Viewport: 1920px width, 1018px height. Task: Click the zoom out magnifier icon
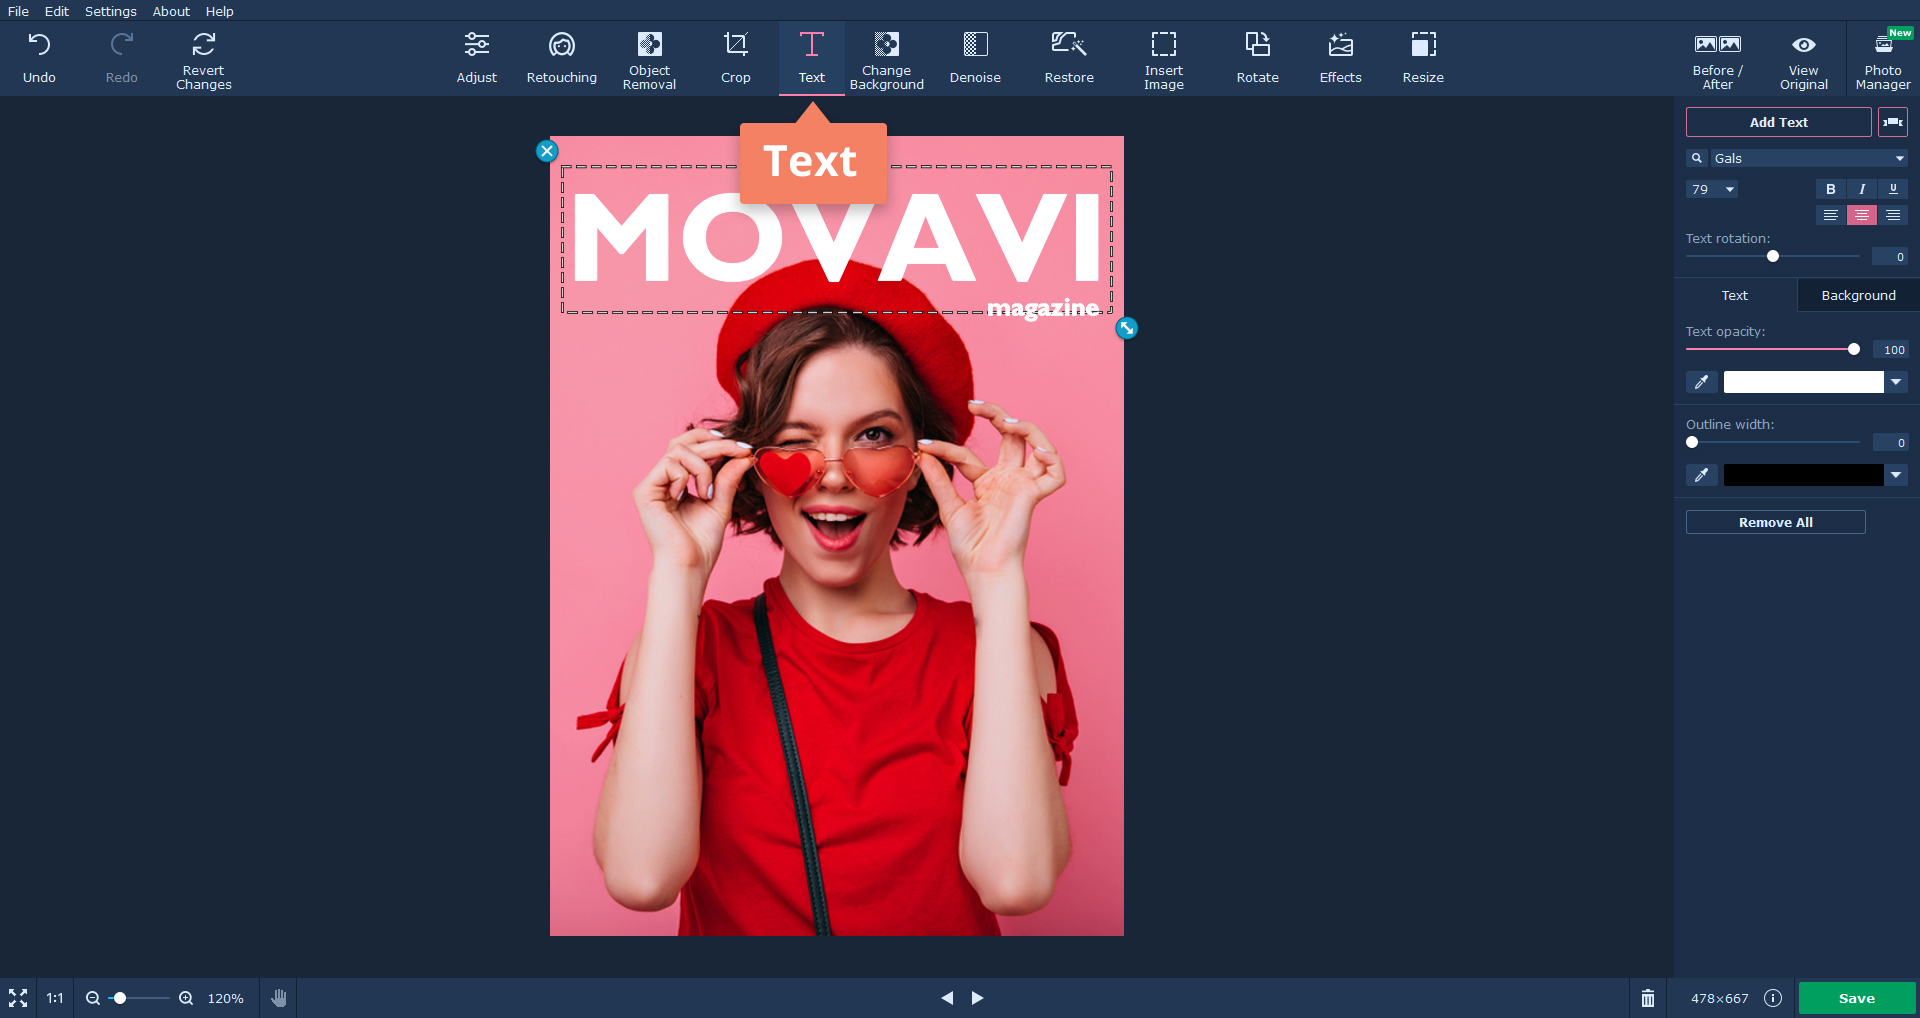coord(93,998)
